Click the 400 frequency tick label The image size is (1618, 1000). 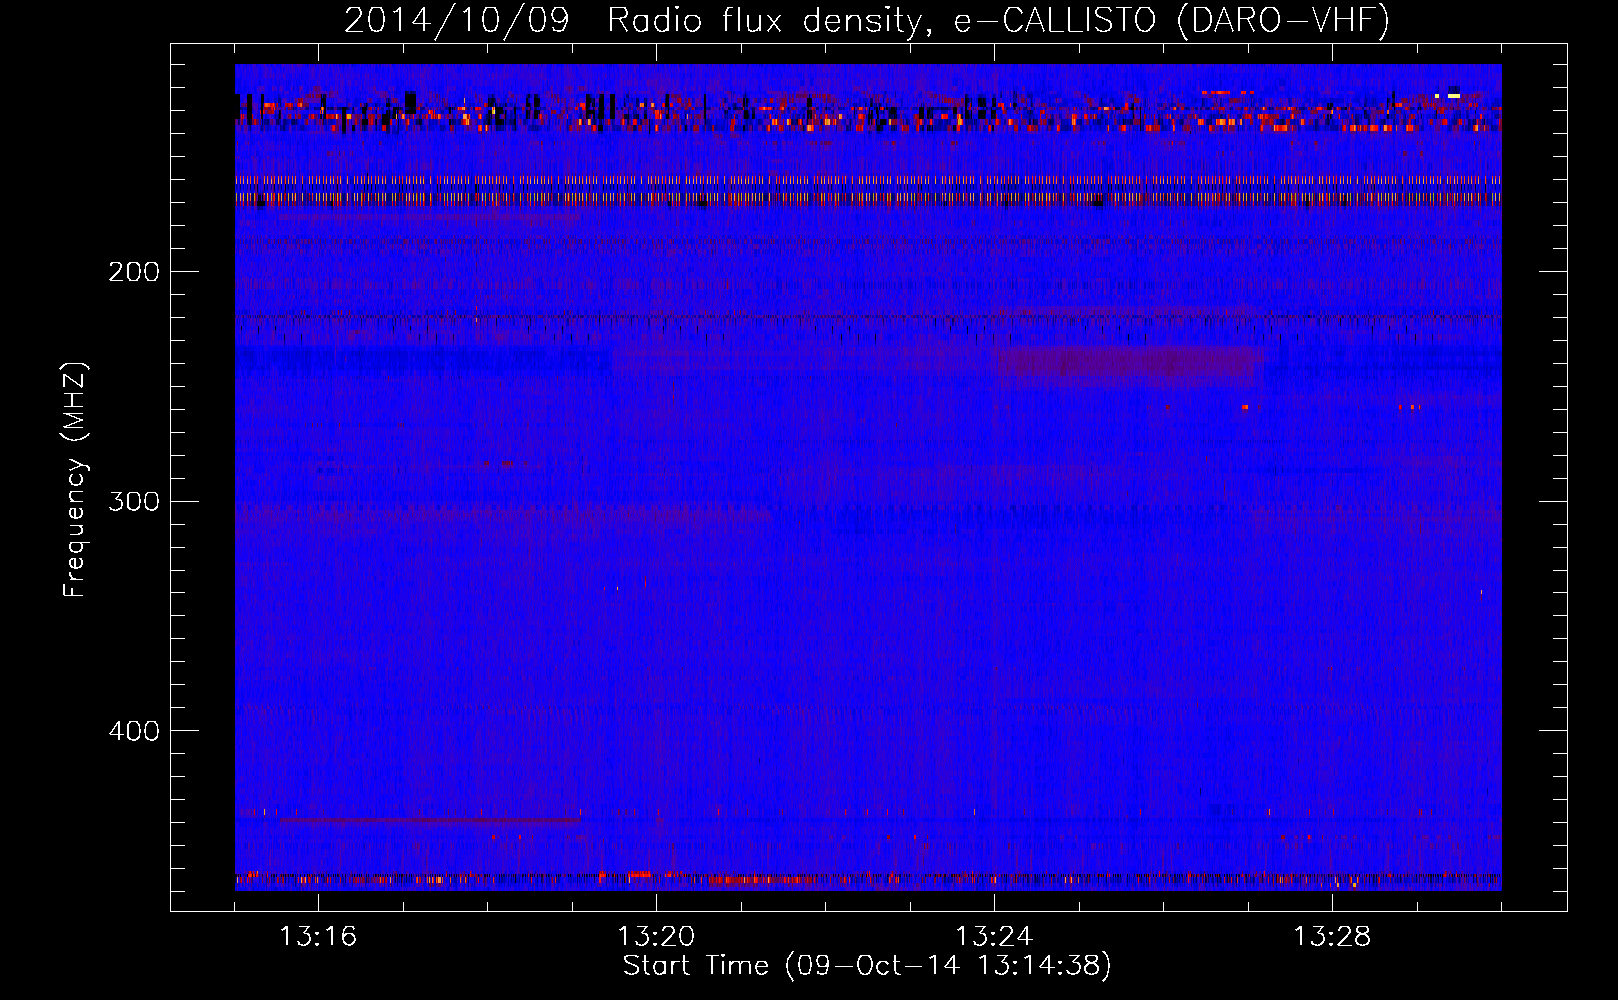(134, 731)
